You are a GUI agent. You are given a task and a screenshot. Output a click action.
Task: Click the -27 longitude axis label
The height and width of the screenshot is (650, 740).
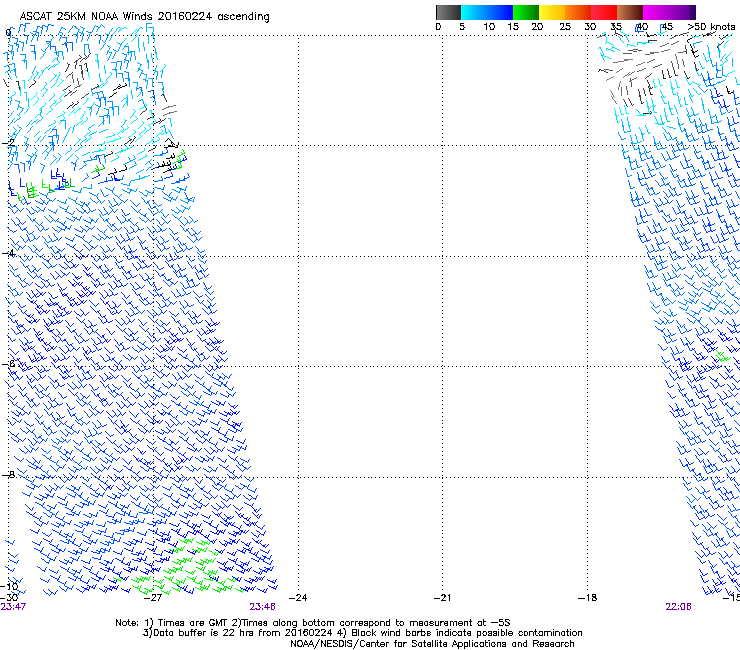(153, 598)
